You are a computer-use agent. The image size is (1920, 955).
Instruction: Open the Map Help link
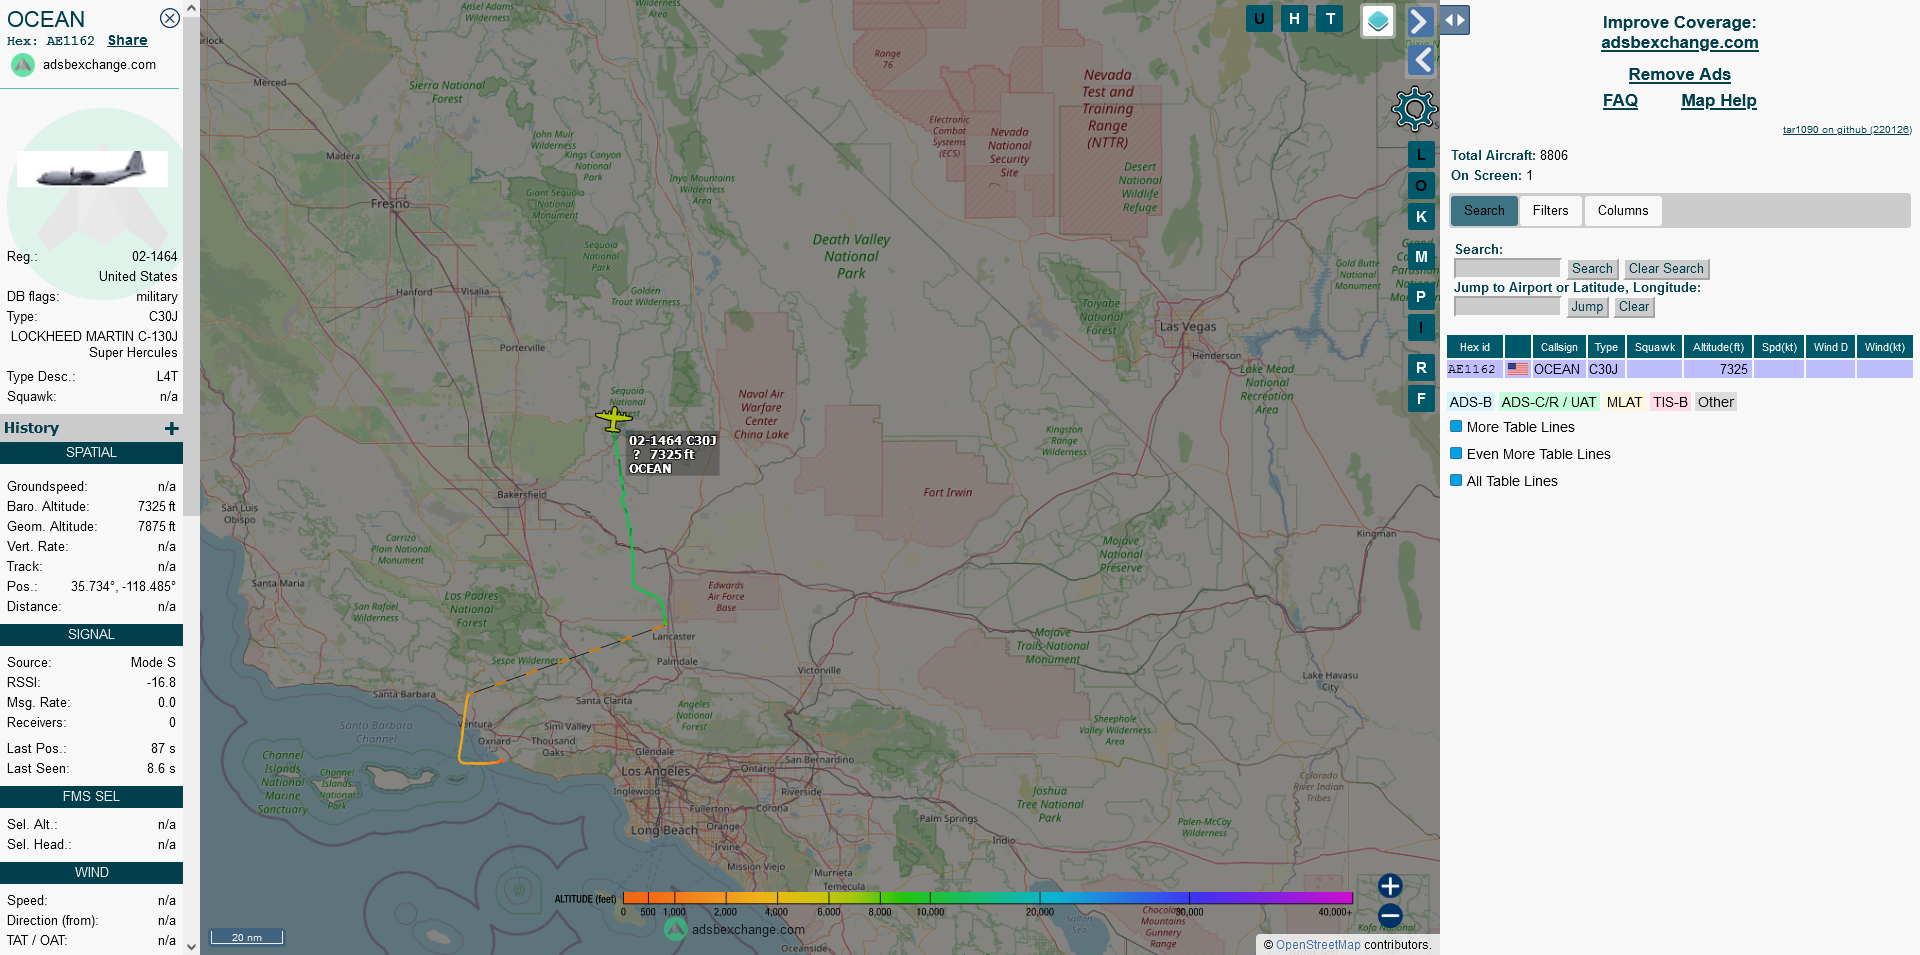pyautogui.click(x=1718, y=101)
